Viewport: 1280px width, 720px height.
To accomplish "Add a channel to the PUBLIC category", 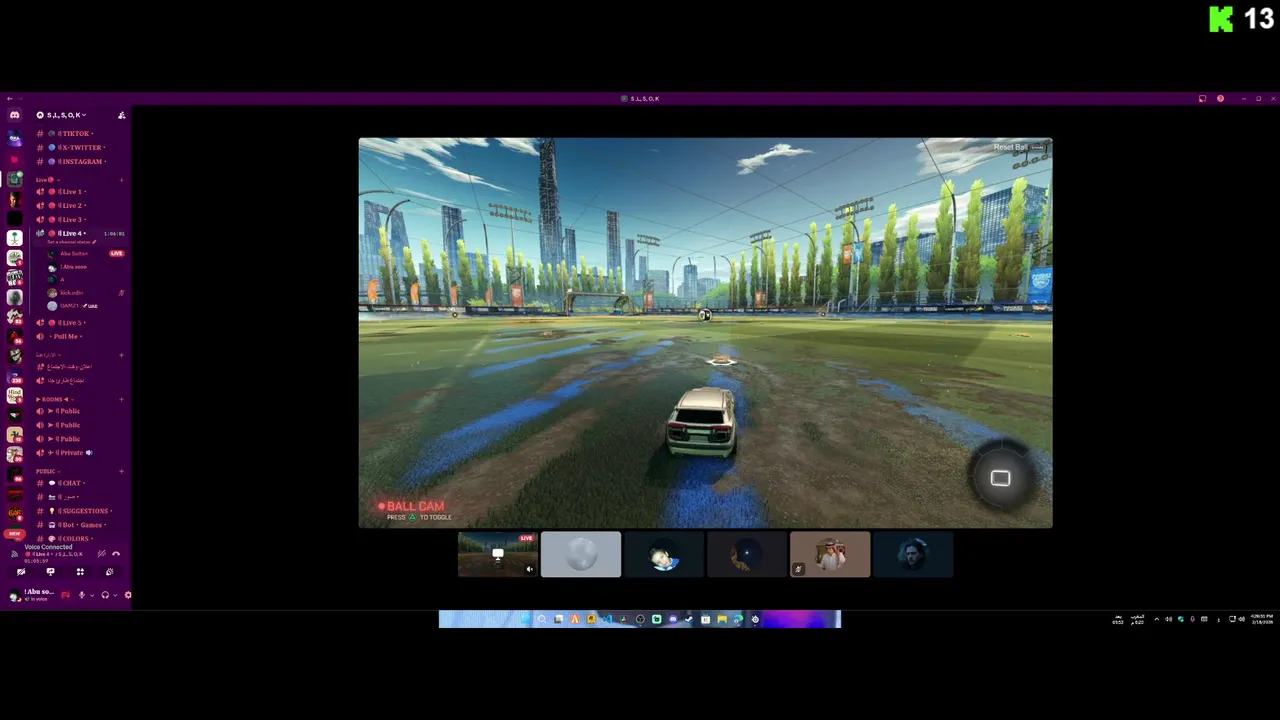I will (x=122, y=471).
